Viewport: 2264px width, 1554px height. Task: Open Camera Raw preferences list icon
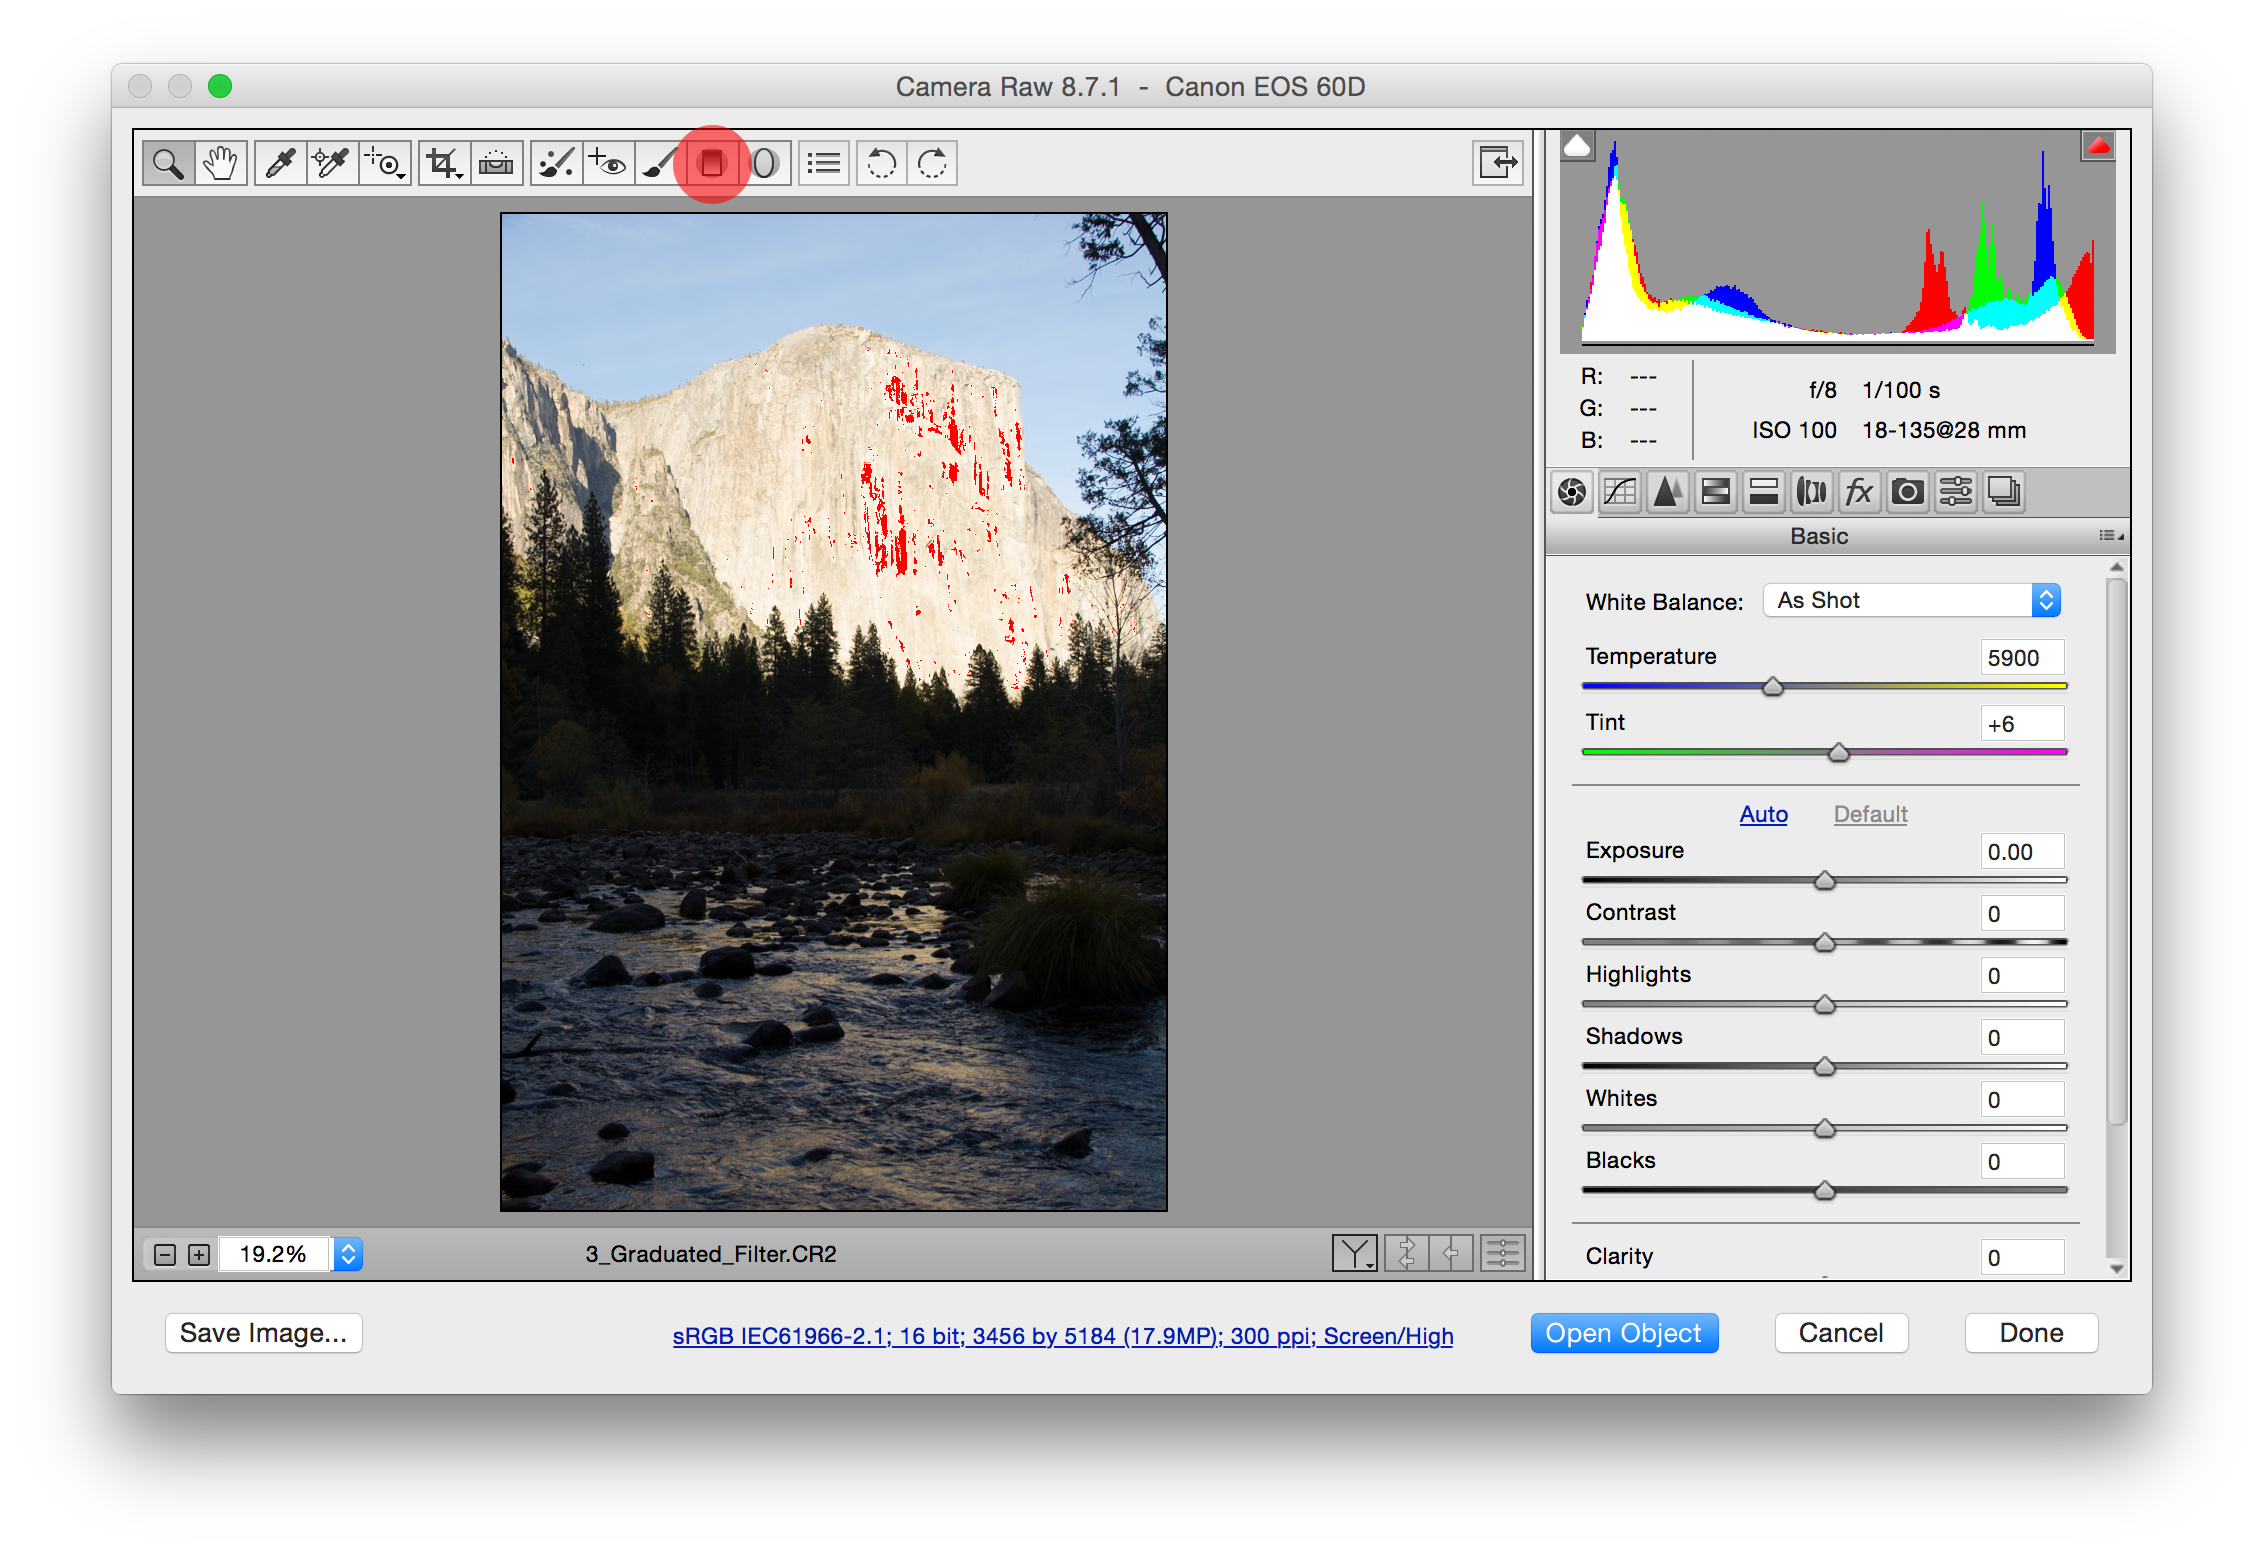pos(824,163)
